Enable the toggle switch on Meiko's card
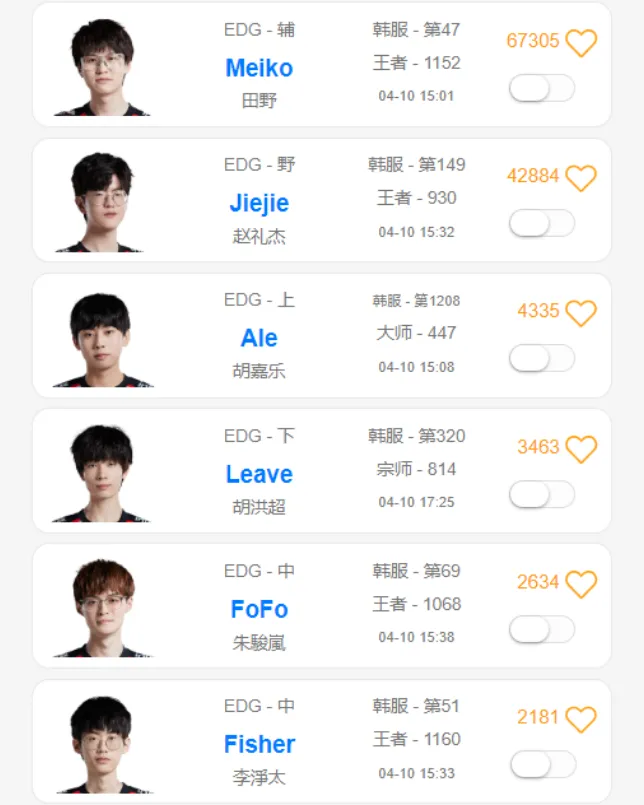 pyautogui.click(x=541, y=88)
